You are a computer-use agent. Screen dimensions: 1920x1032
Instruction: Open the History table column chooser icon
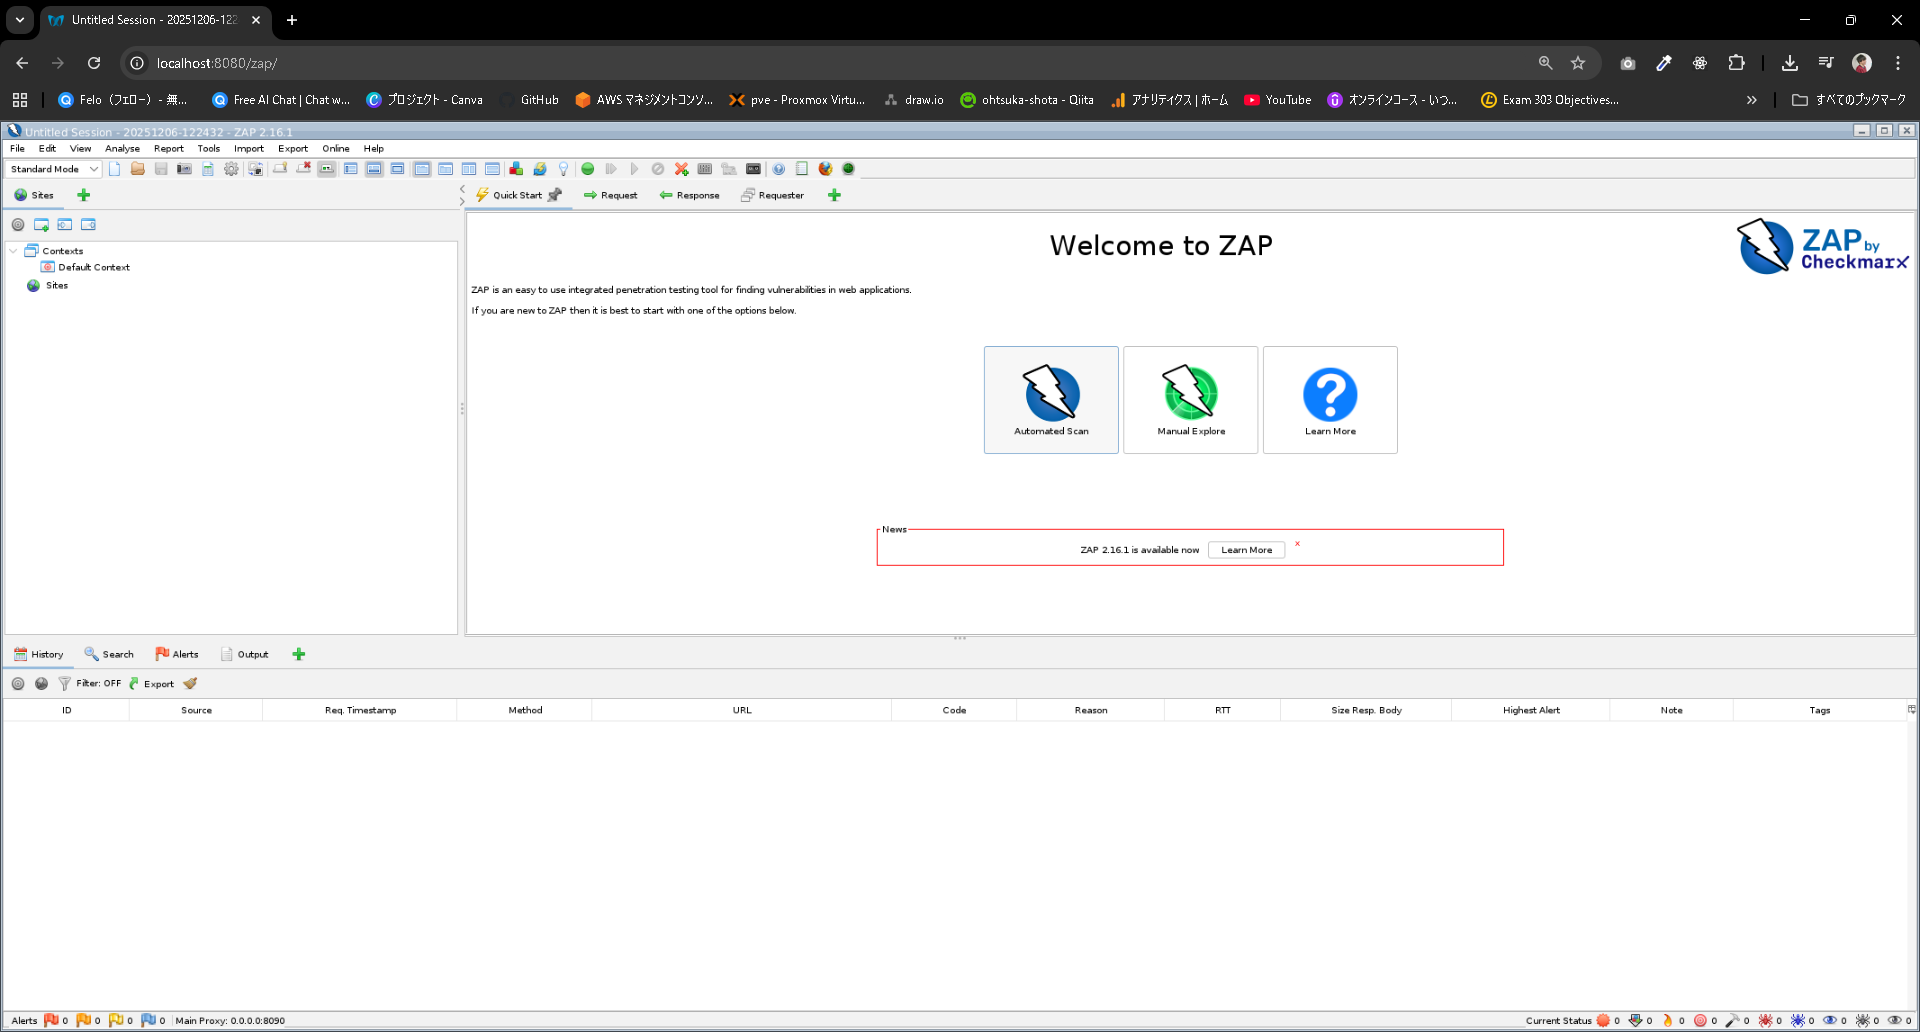pyautogui.click(x=1911, y=710)
